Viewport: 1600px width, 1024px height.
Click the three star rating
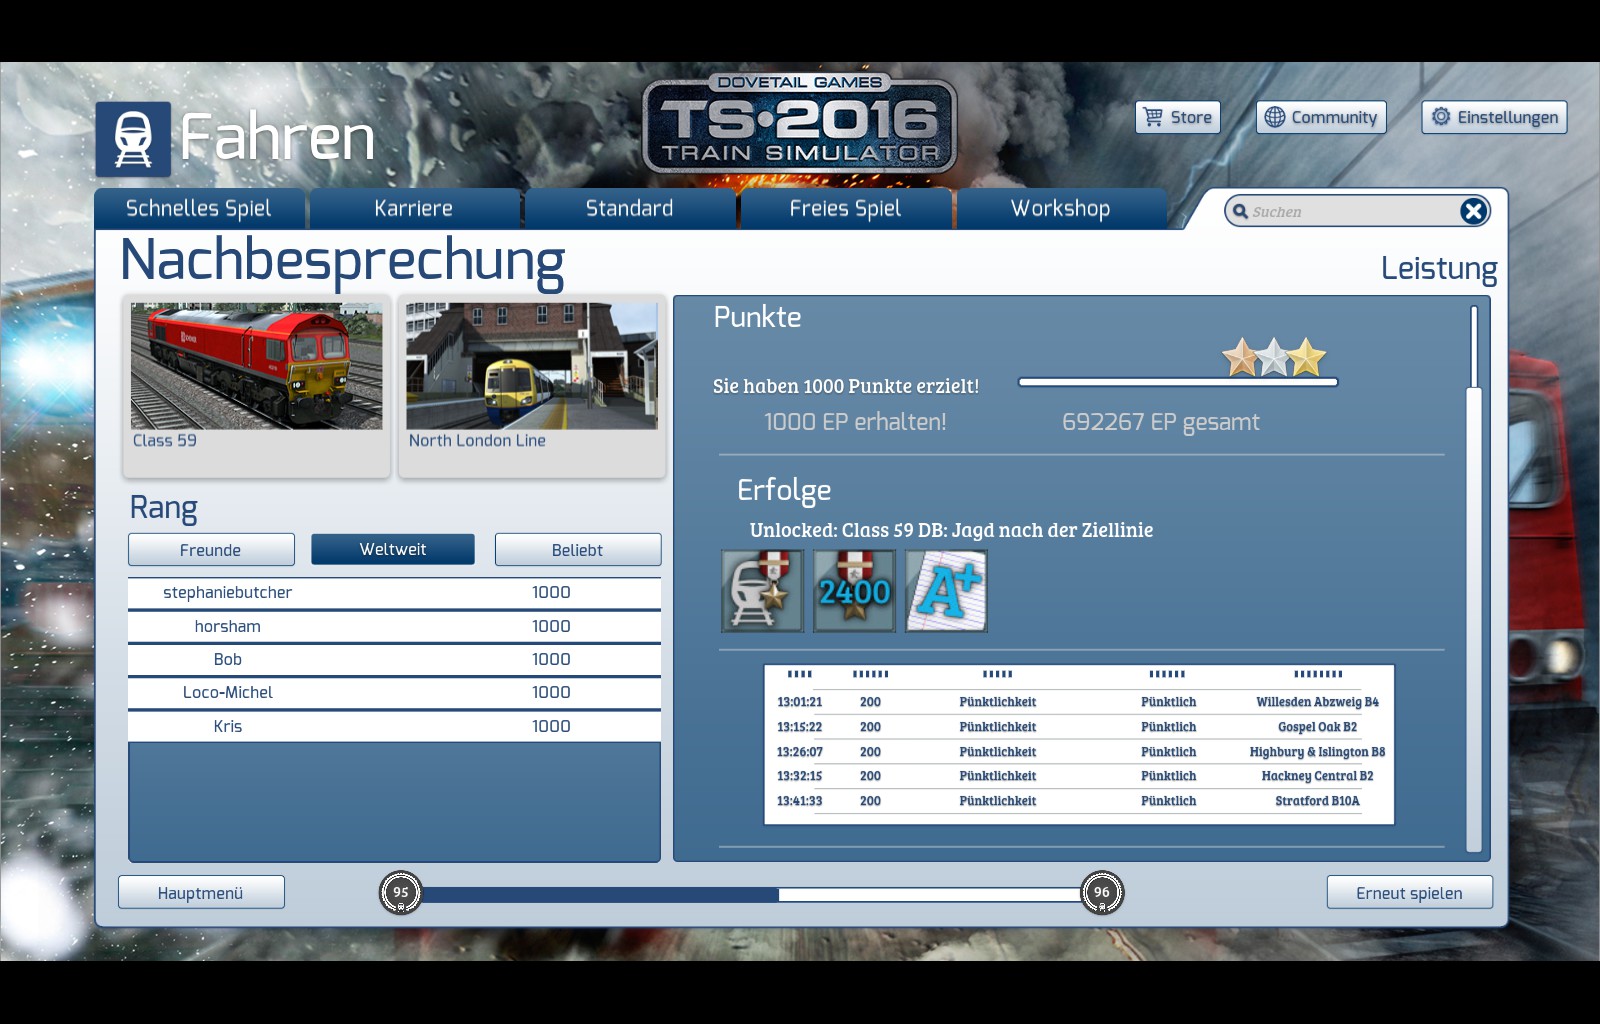pyautogui.click(x=1274, y=357)
